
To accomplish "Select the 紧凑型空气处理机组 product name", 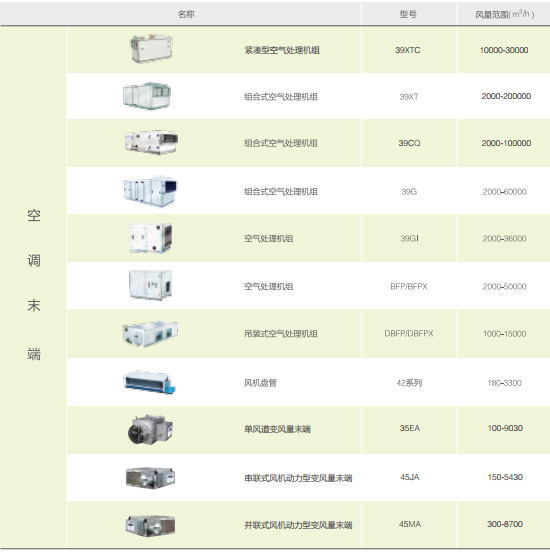I will coord(282,50).
